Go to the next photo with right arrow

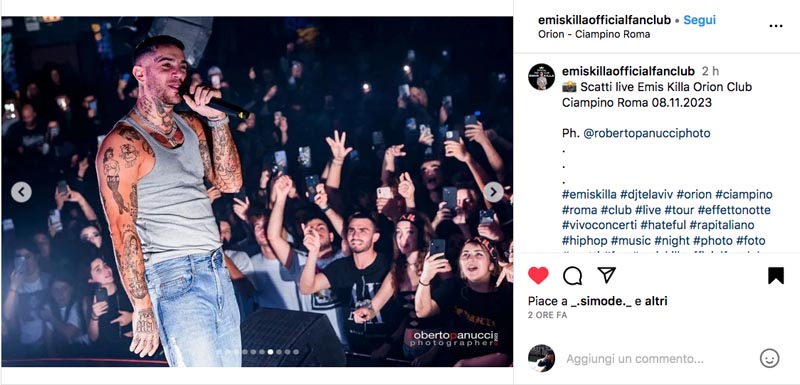pyautogui.click(x=493, y=192)
